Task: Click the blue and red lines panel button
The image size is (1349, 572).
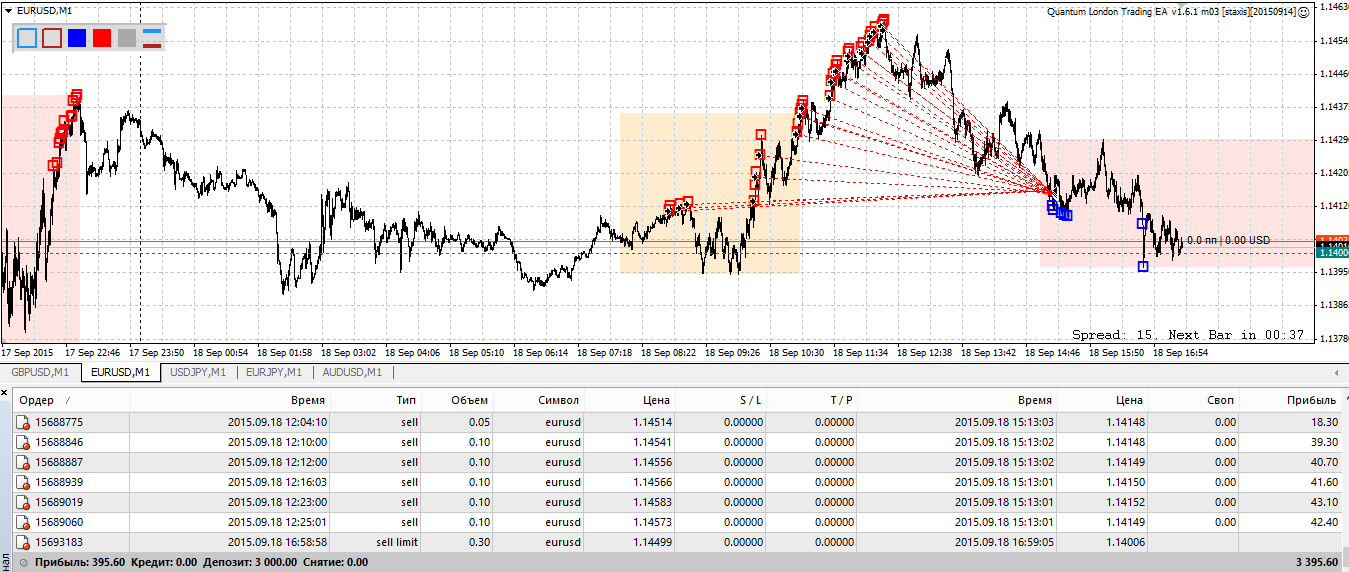Action: coord(152,38)
